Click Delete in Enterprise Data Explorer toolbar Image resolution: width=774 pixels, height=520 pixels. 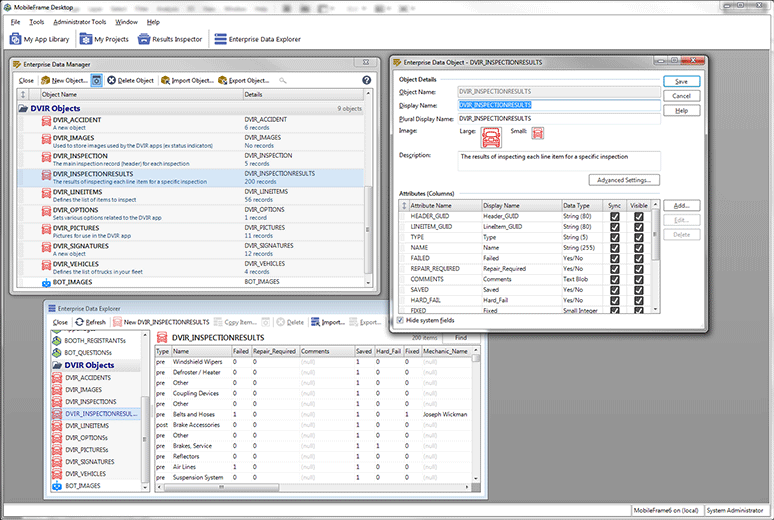pyautogui.click(x=290, y=322)
